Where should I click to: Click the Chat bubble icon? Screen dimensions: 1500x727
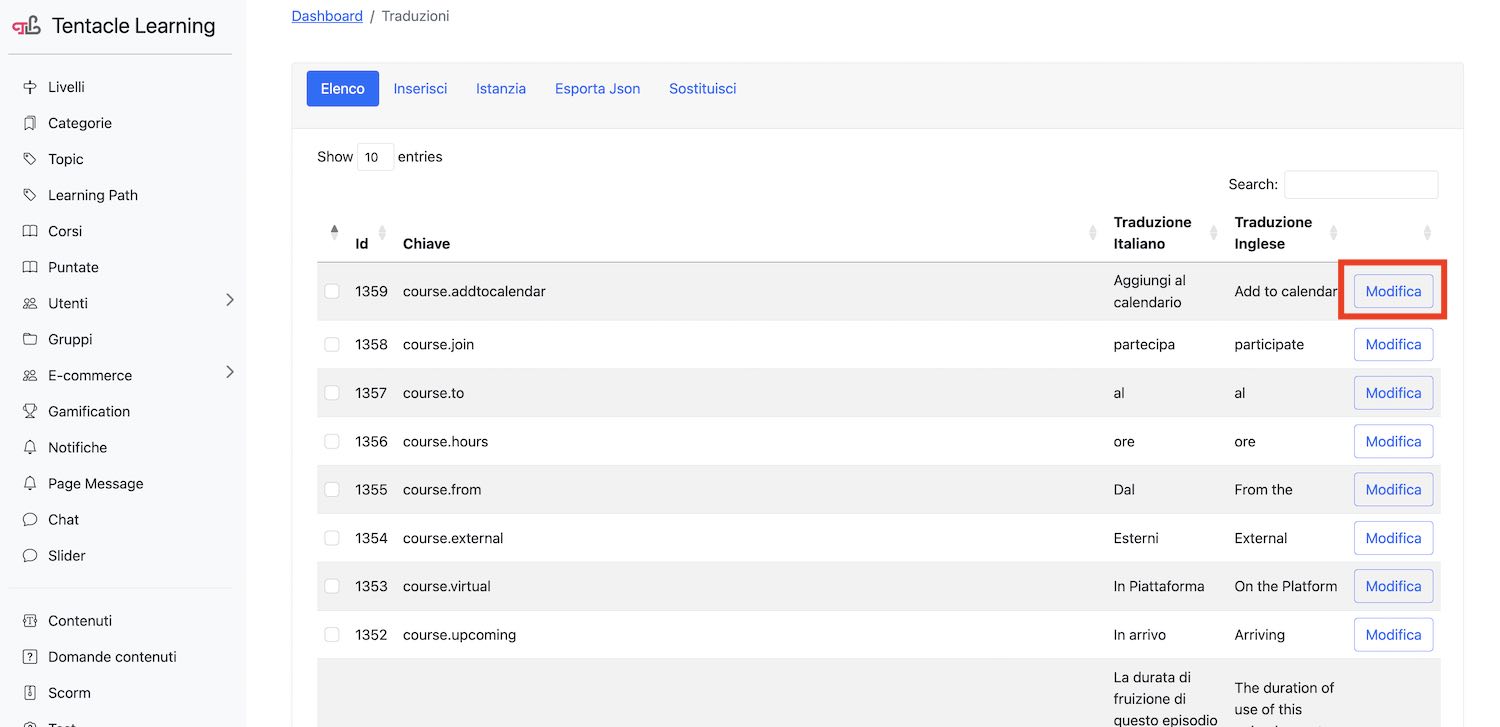(x=30, y=519)
